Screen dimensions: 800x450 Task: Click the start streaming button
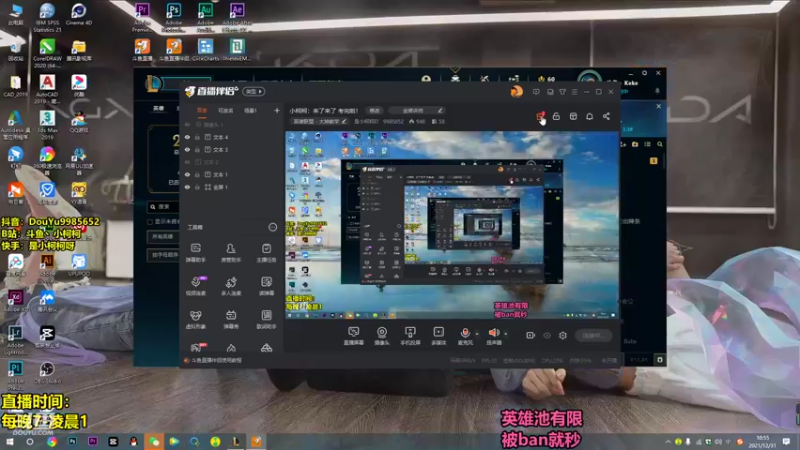[593, 335]
